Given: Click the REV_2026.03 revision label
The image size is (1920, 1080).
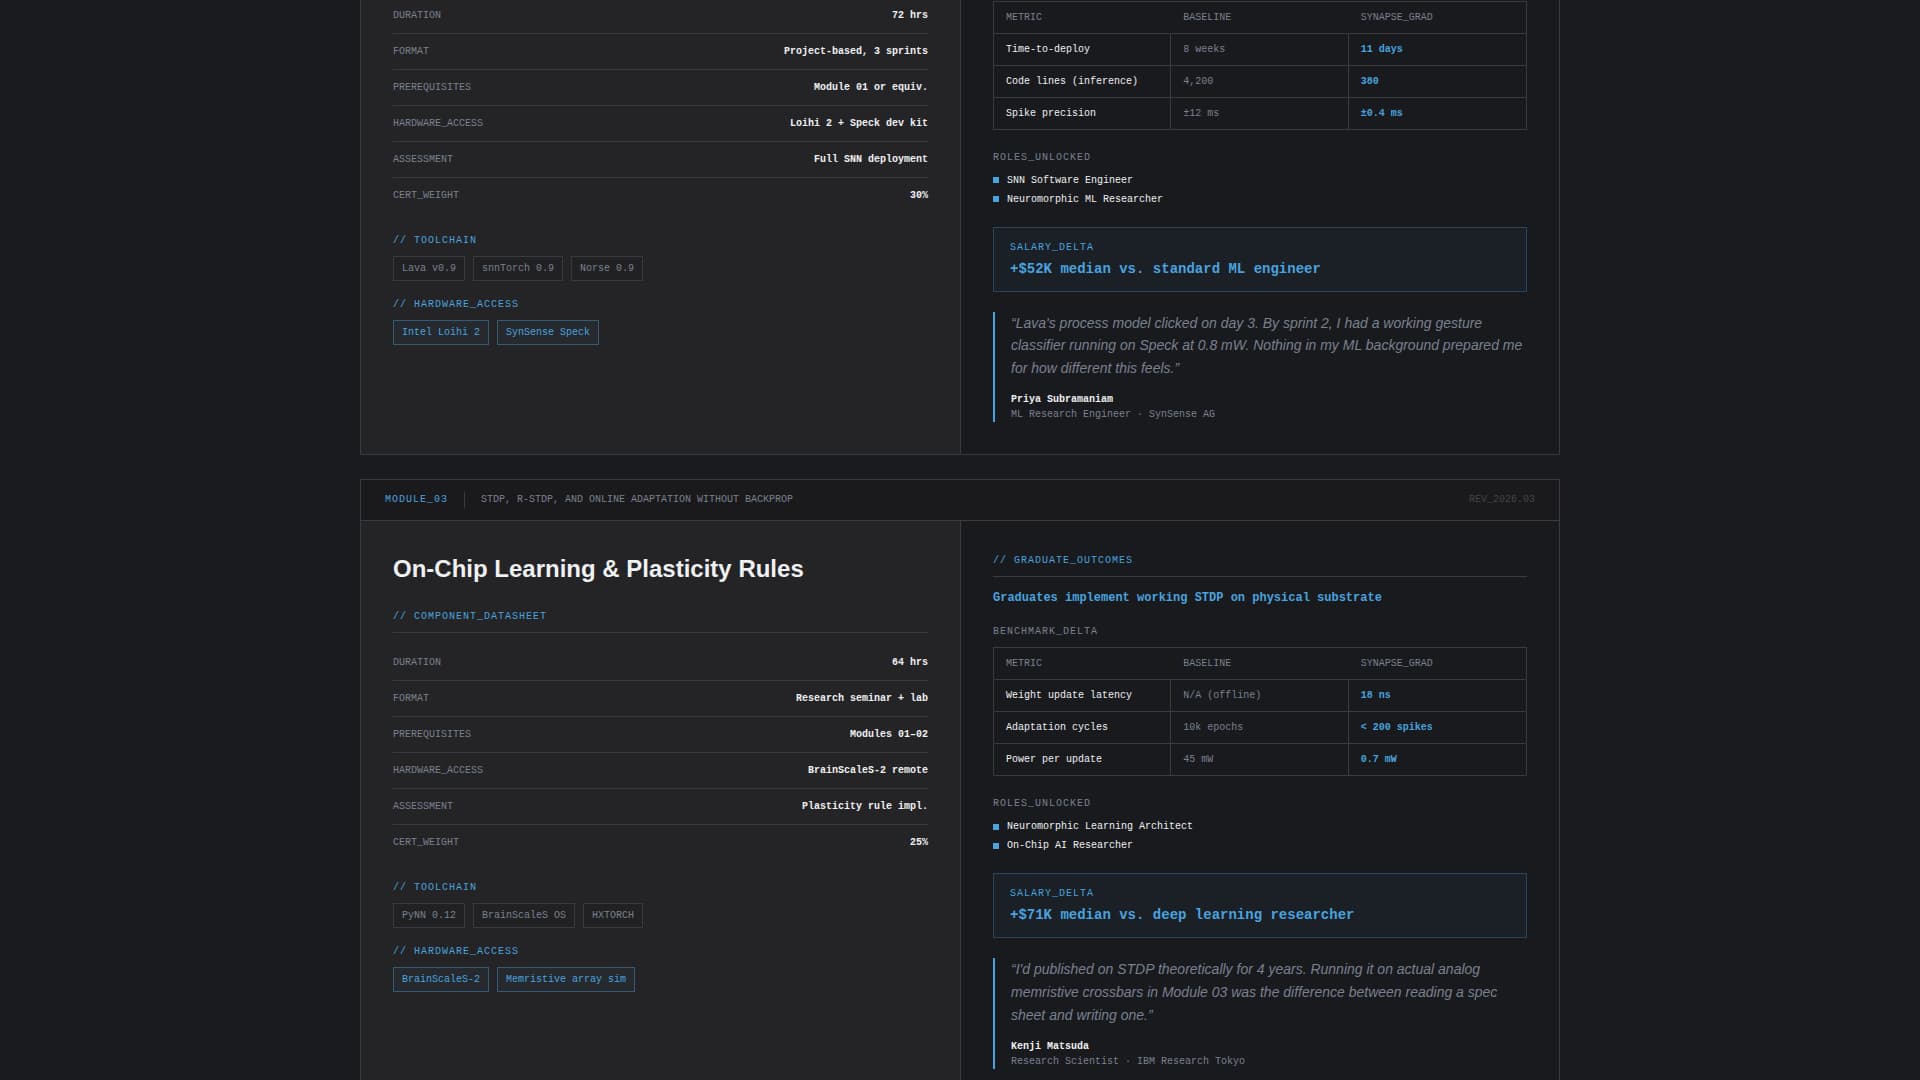Looking at the screenshot, I should pos(1501,499).
